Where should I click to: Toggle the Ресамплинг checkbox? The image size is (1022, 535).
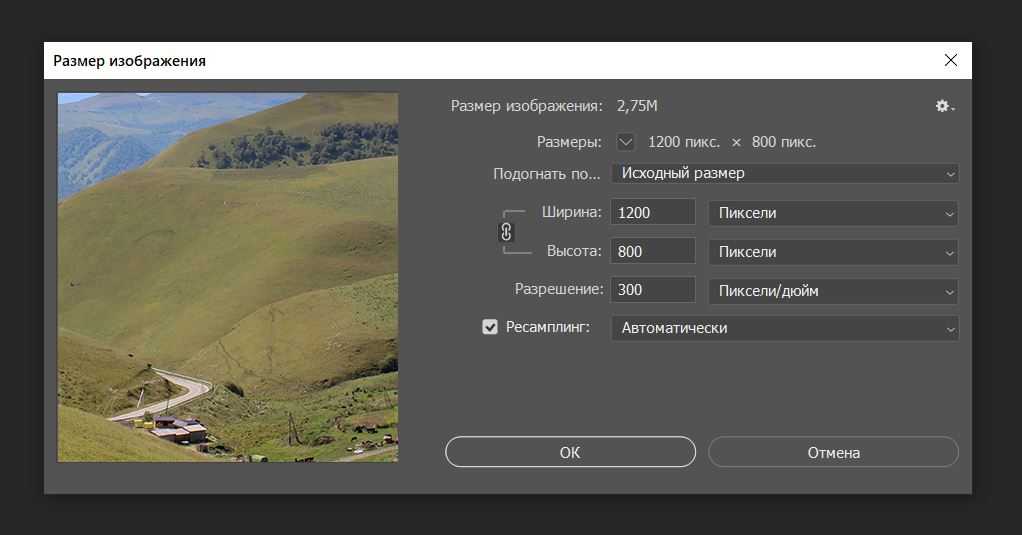[490, 327]
